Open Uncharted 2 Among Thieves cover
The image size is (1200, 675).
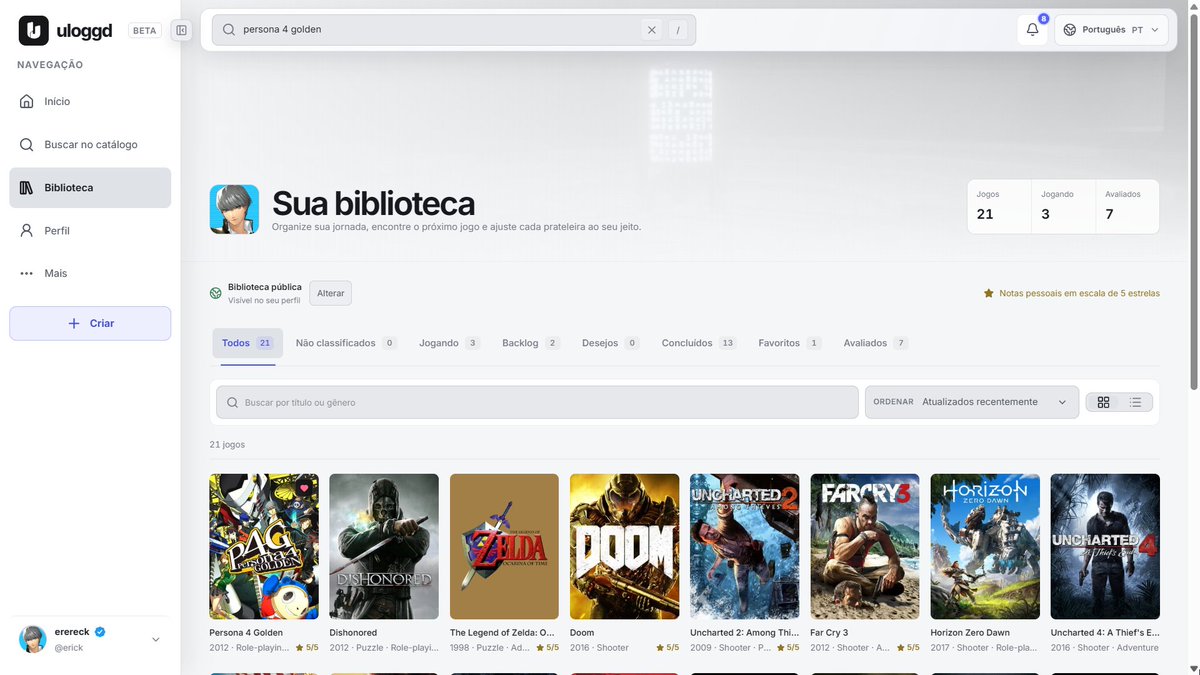coord(745,546)
